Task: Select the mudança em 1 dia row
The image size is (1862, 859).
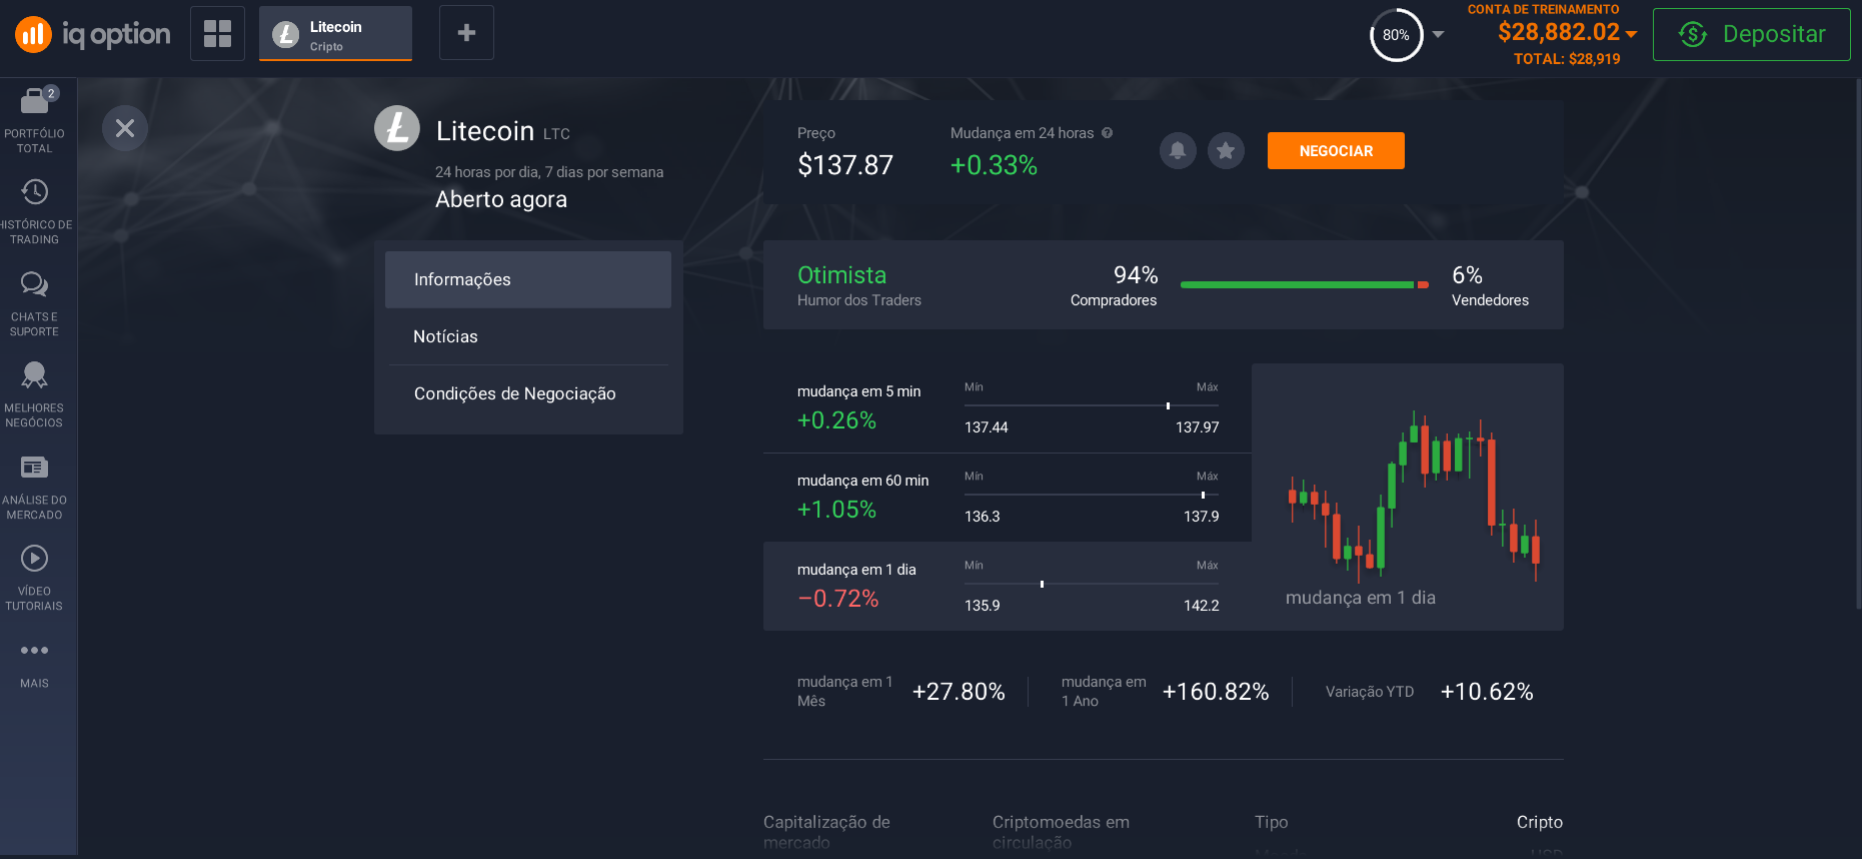Action: [1007, 586]
